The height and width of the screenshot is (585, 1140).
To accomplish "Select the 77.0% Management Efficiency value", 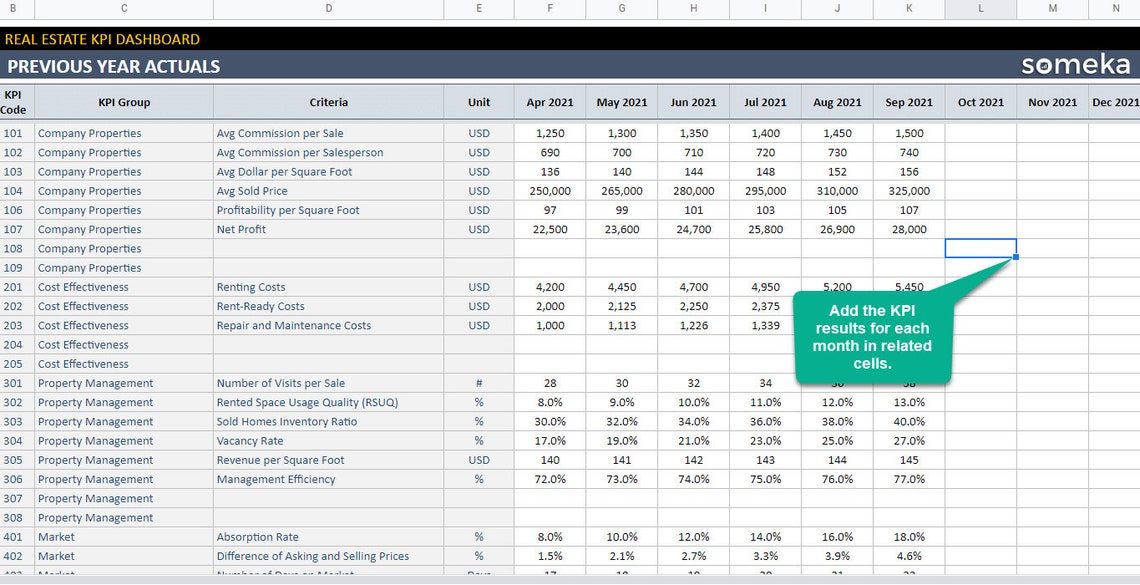I will [908, 479].
